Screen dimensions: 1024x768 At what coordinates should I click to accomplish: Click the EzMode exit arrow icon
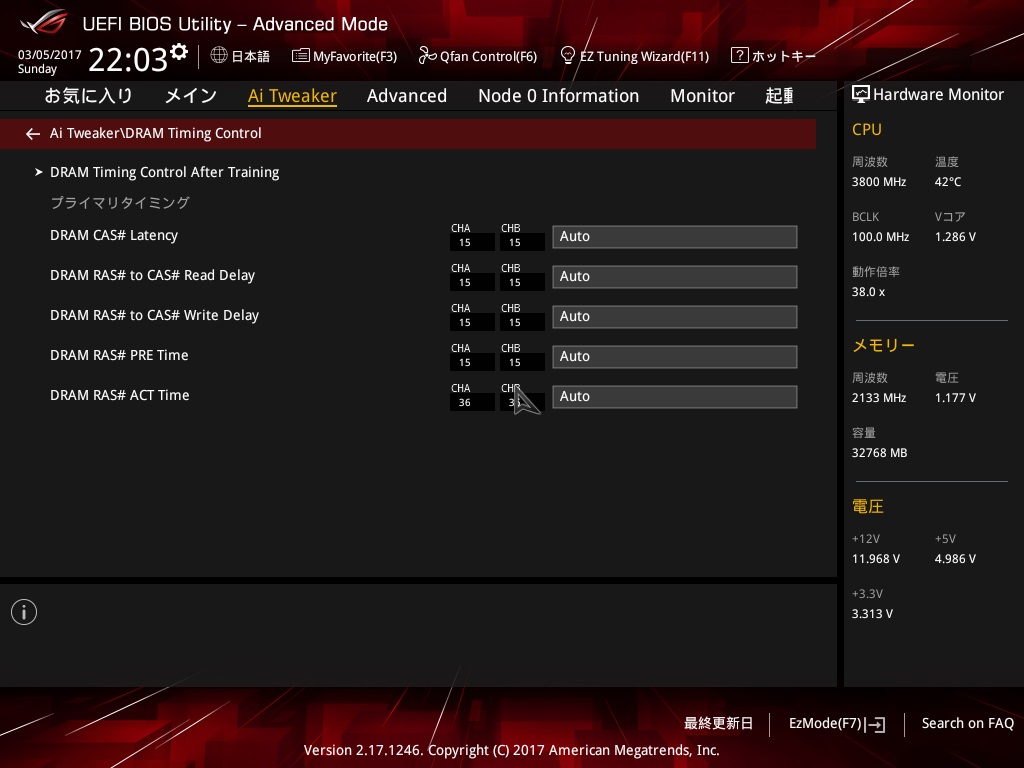[x=875, y=724]
